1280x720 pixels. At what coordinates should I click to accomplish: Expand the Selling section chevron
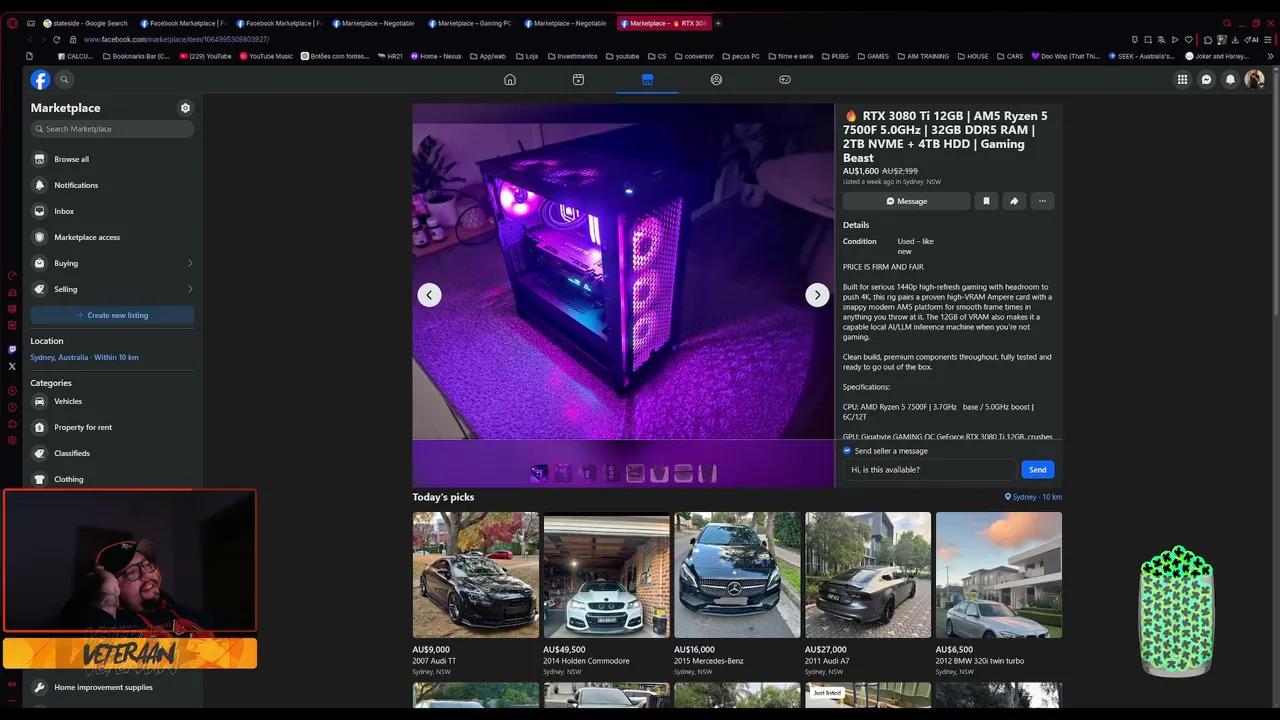(190, 289)
